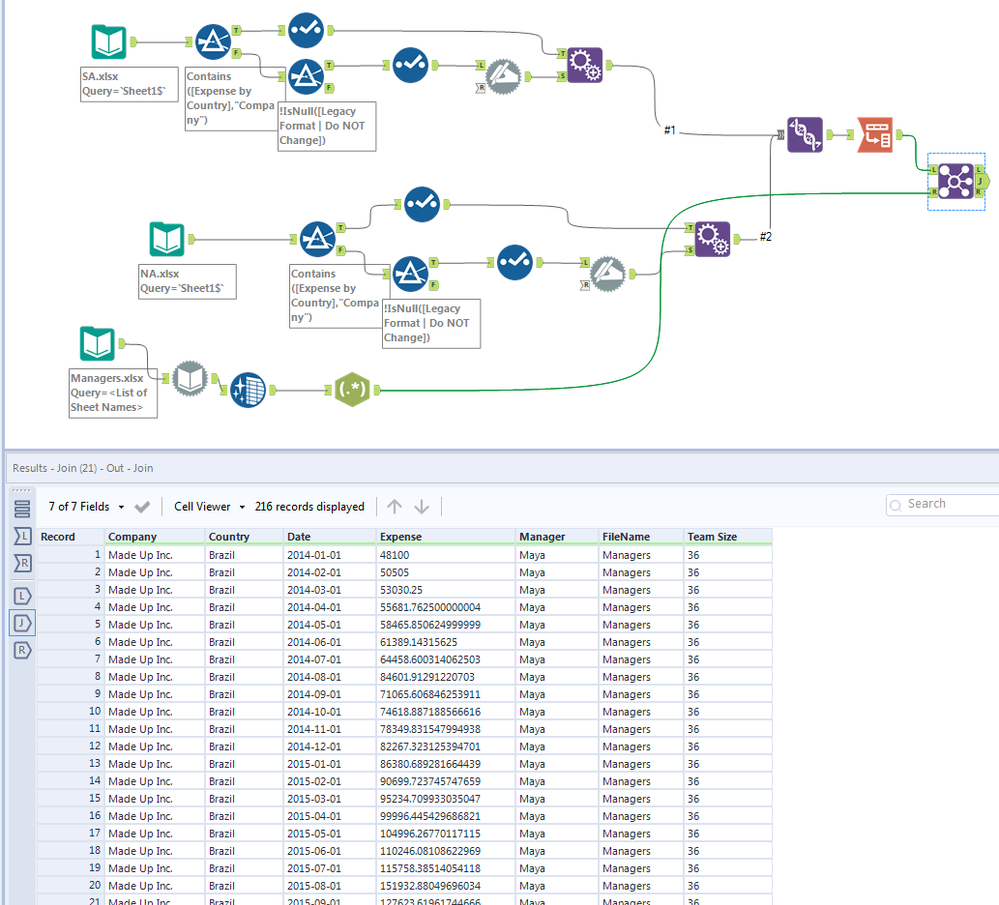The height and width of the screenshot is (905, 999).
Task: View the R input data in Results
Action: [x=22, y=563]
